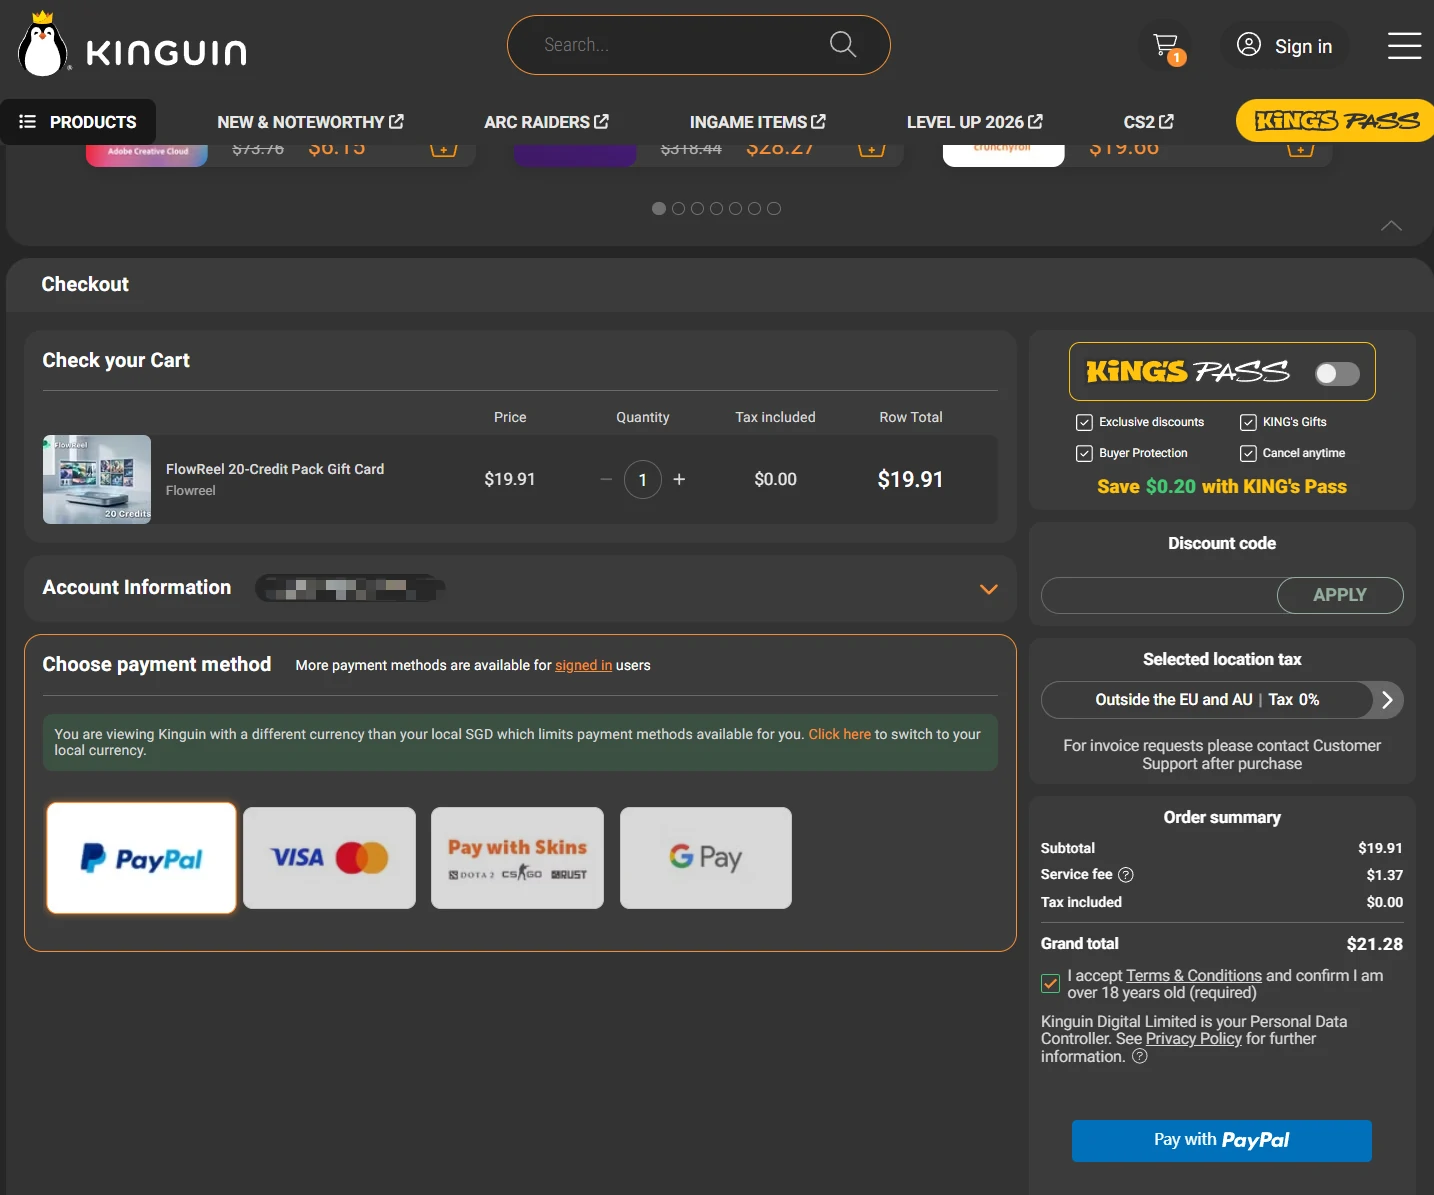Open the shopping cart icon
This screenshot has height=1195, width=1434.
pyautogui.click(x=1165, y=46)
